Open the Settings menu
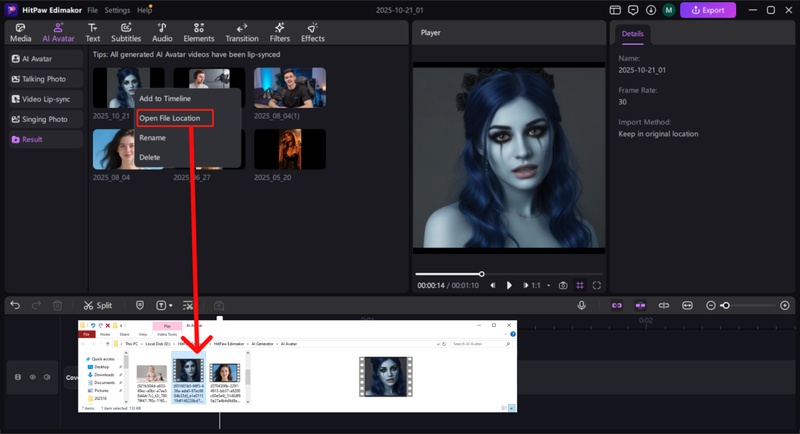Image resolution: width=800 pixels, height=434 pixels. pyautogui.click(x=117, y=9)
